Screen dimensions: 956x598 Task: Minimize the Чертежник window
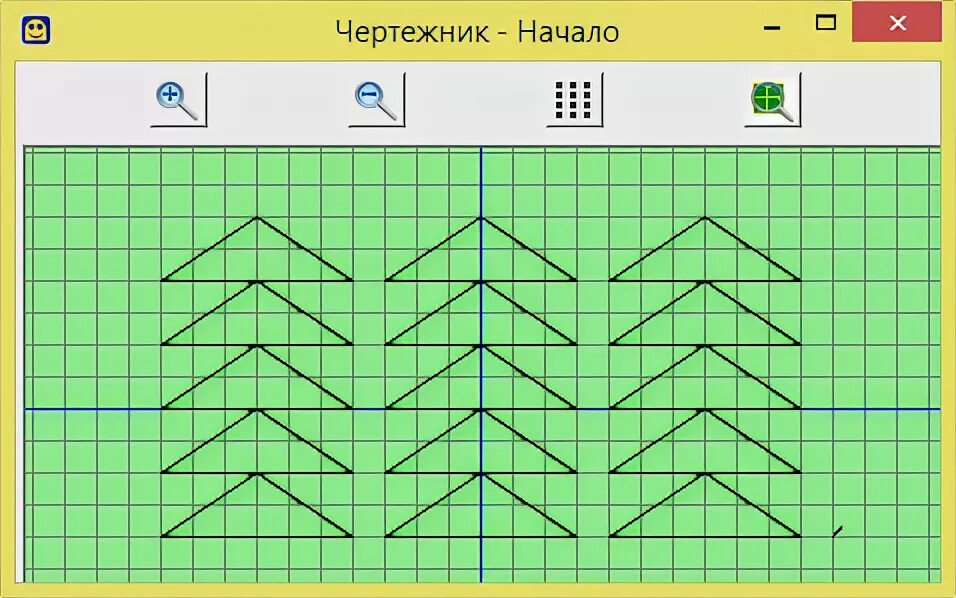pos(772,27)
